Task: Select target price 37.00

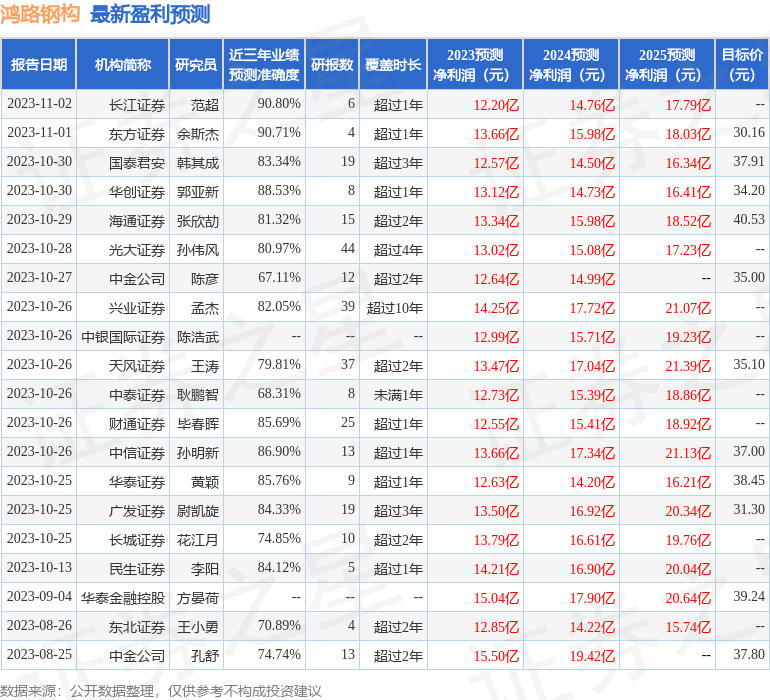Action: (749, 451)
